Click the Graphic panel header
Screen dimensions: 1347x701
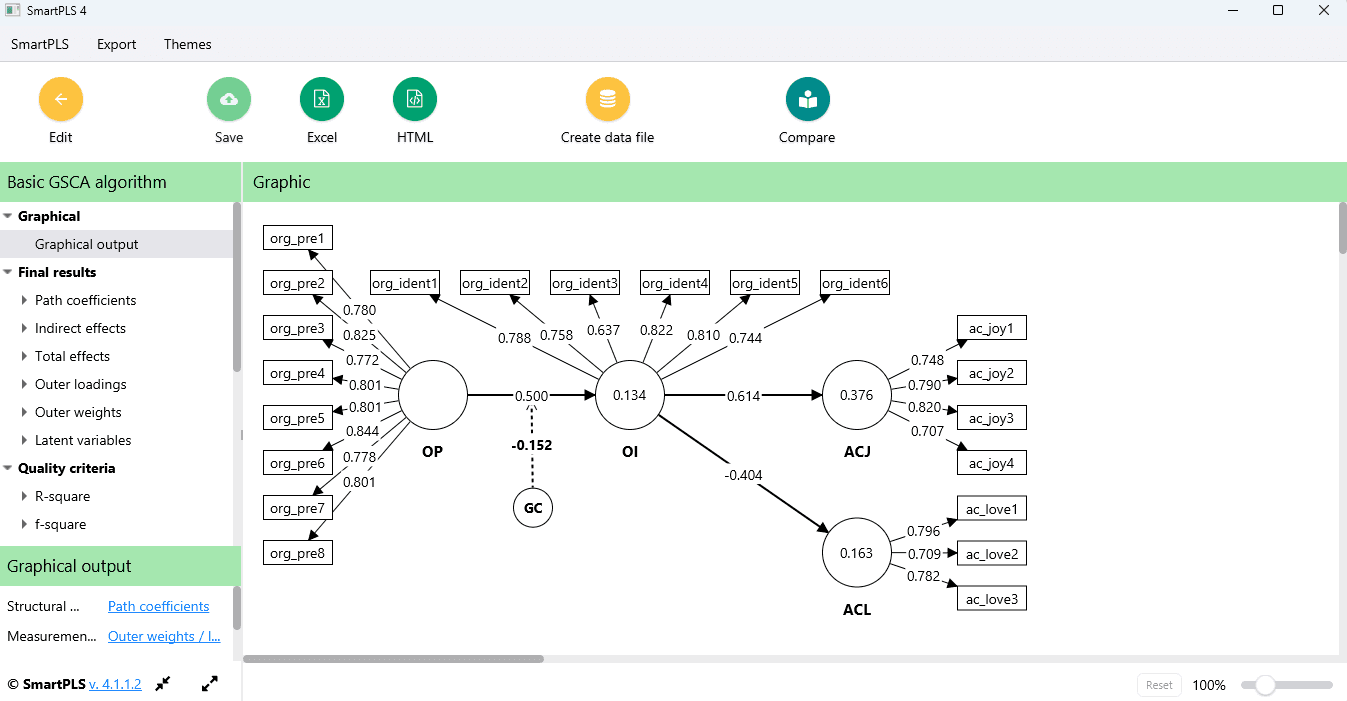(x=795, y=182)
